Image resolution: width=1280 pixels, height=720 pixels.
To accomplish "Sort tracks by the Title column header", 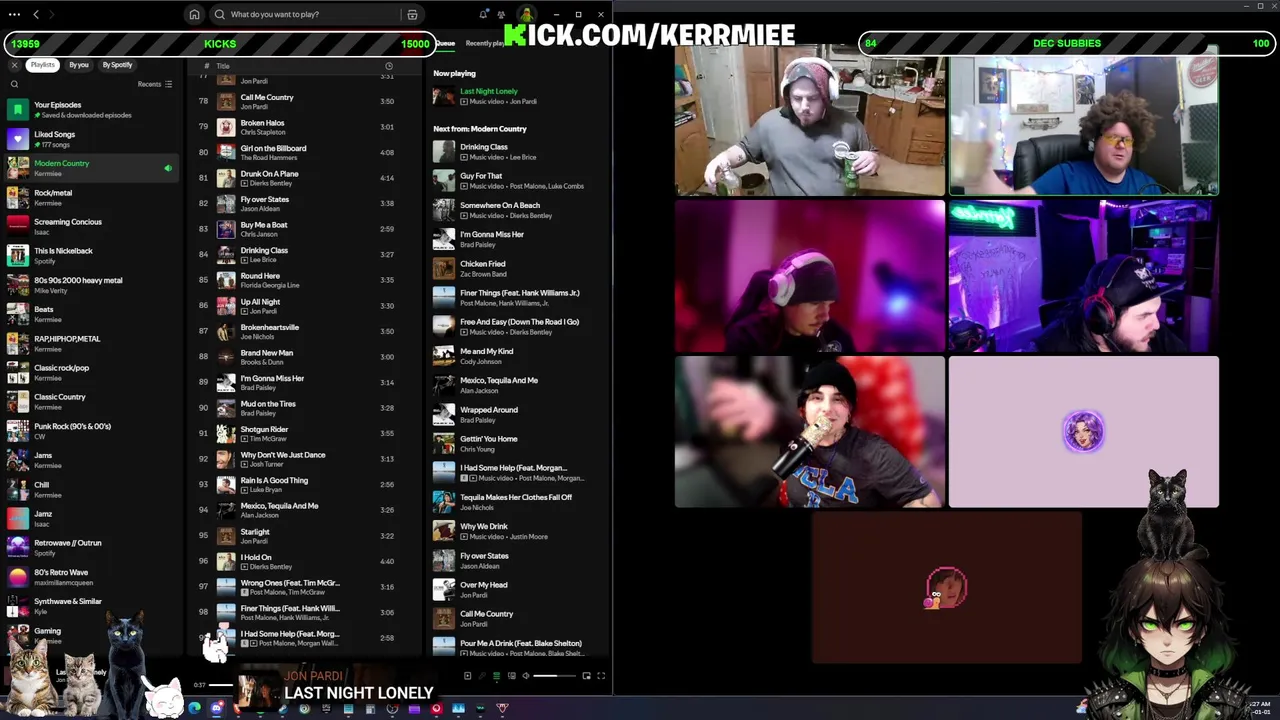I will [223, 66].
